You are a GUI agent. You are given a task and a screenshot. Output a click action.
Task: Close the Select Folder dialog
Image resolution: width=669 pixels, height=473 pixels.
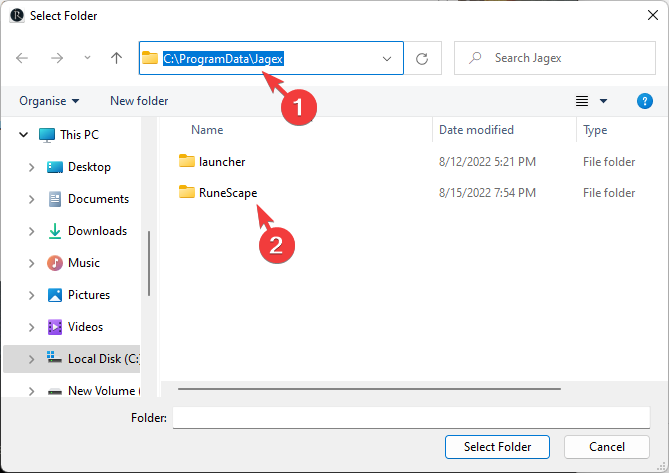tap(652, 15)
